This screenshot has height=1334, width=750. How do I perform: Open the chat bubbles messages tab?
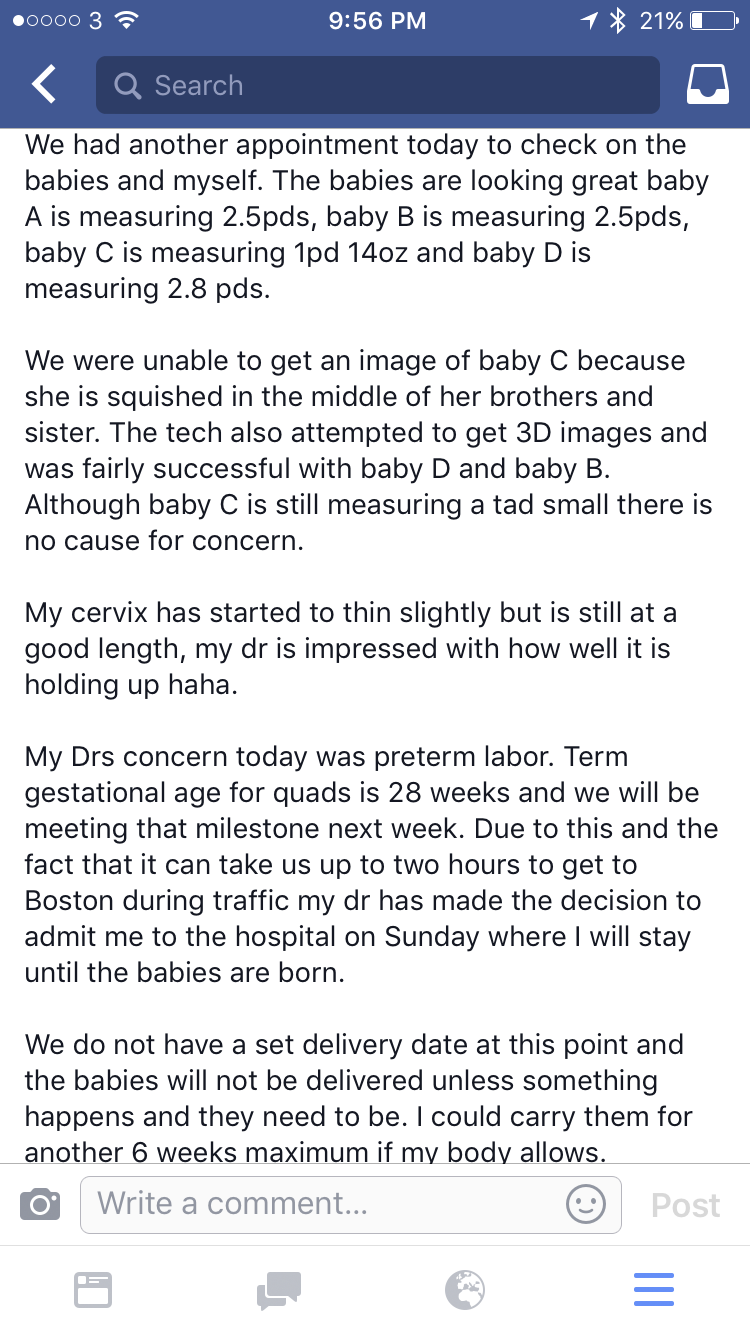[279, 1289]
